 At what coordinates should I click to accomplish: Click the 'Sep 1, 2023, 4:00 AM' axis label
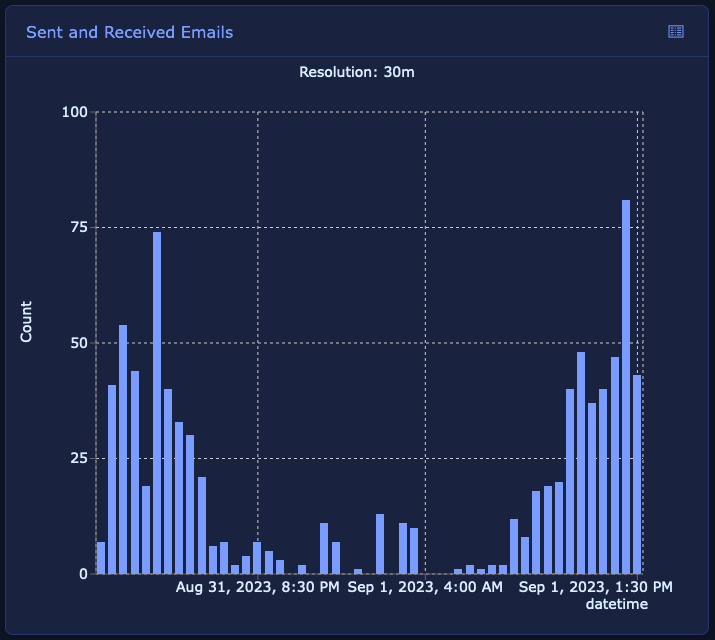(x=425, y=587)
